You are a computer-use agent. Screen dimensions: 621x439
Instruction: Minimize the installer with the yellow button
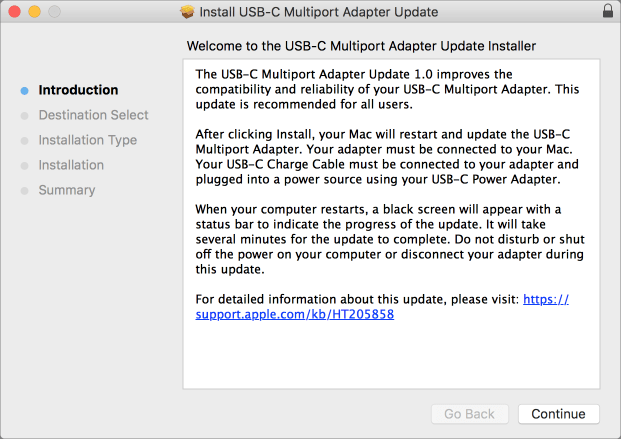pyautogui.click(x=34, y=11)
